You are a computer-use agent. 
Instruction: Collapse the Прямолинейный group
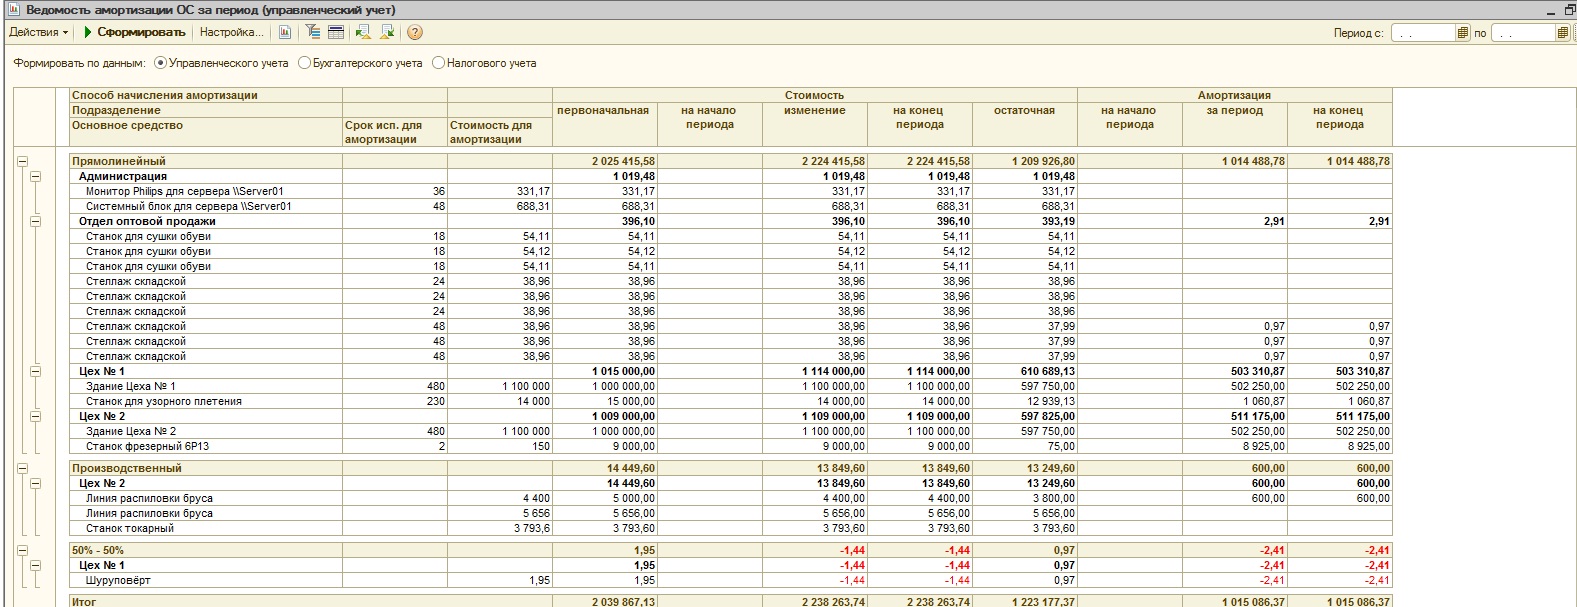22,161
